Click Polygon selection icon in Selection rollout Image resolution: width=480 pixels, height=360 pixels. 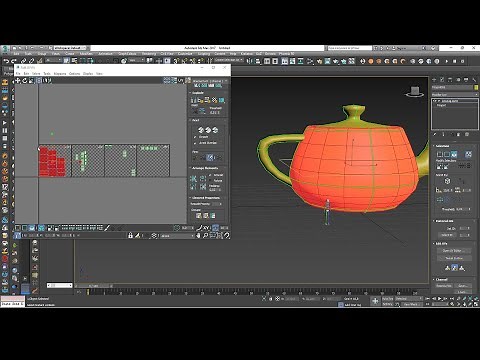454,154
